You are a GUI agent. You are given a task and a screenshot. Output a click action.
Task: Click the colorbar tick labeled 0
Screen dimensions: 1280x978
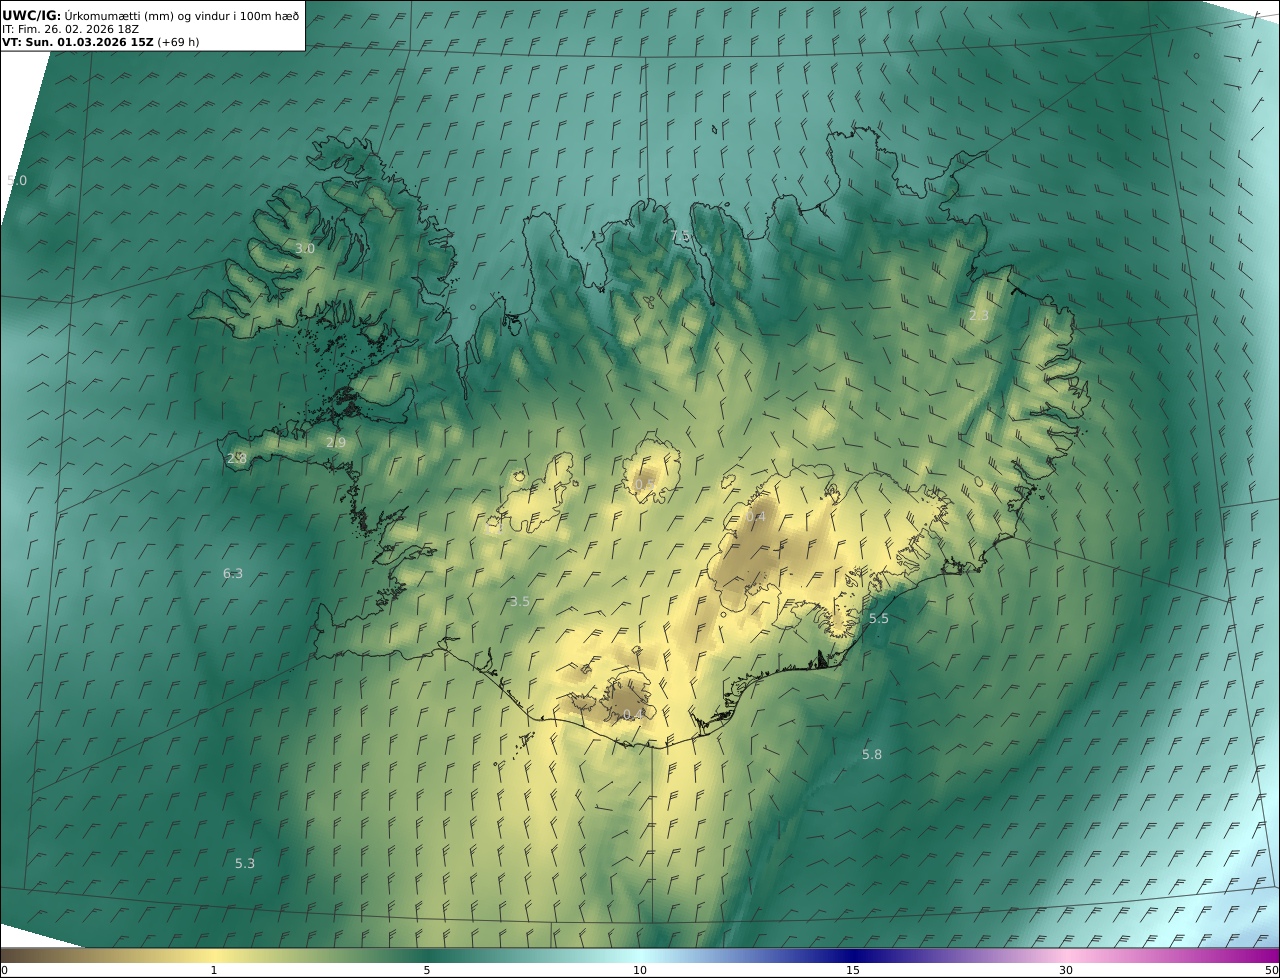point(3,970)
